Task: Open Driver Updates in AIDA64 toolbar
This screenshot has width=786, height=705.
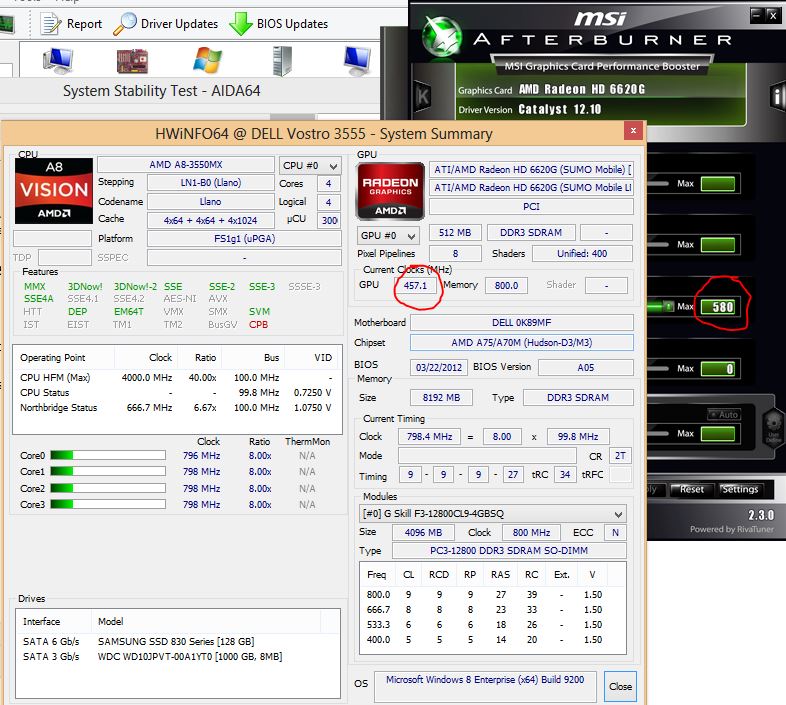Action: (x=166, y=24)
